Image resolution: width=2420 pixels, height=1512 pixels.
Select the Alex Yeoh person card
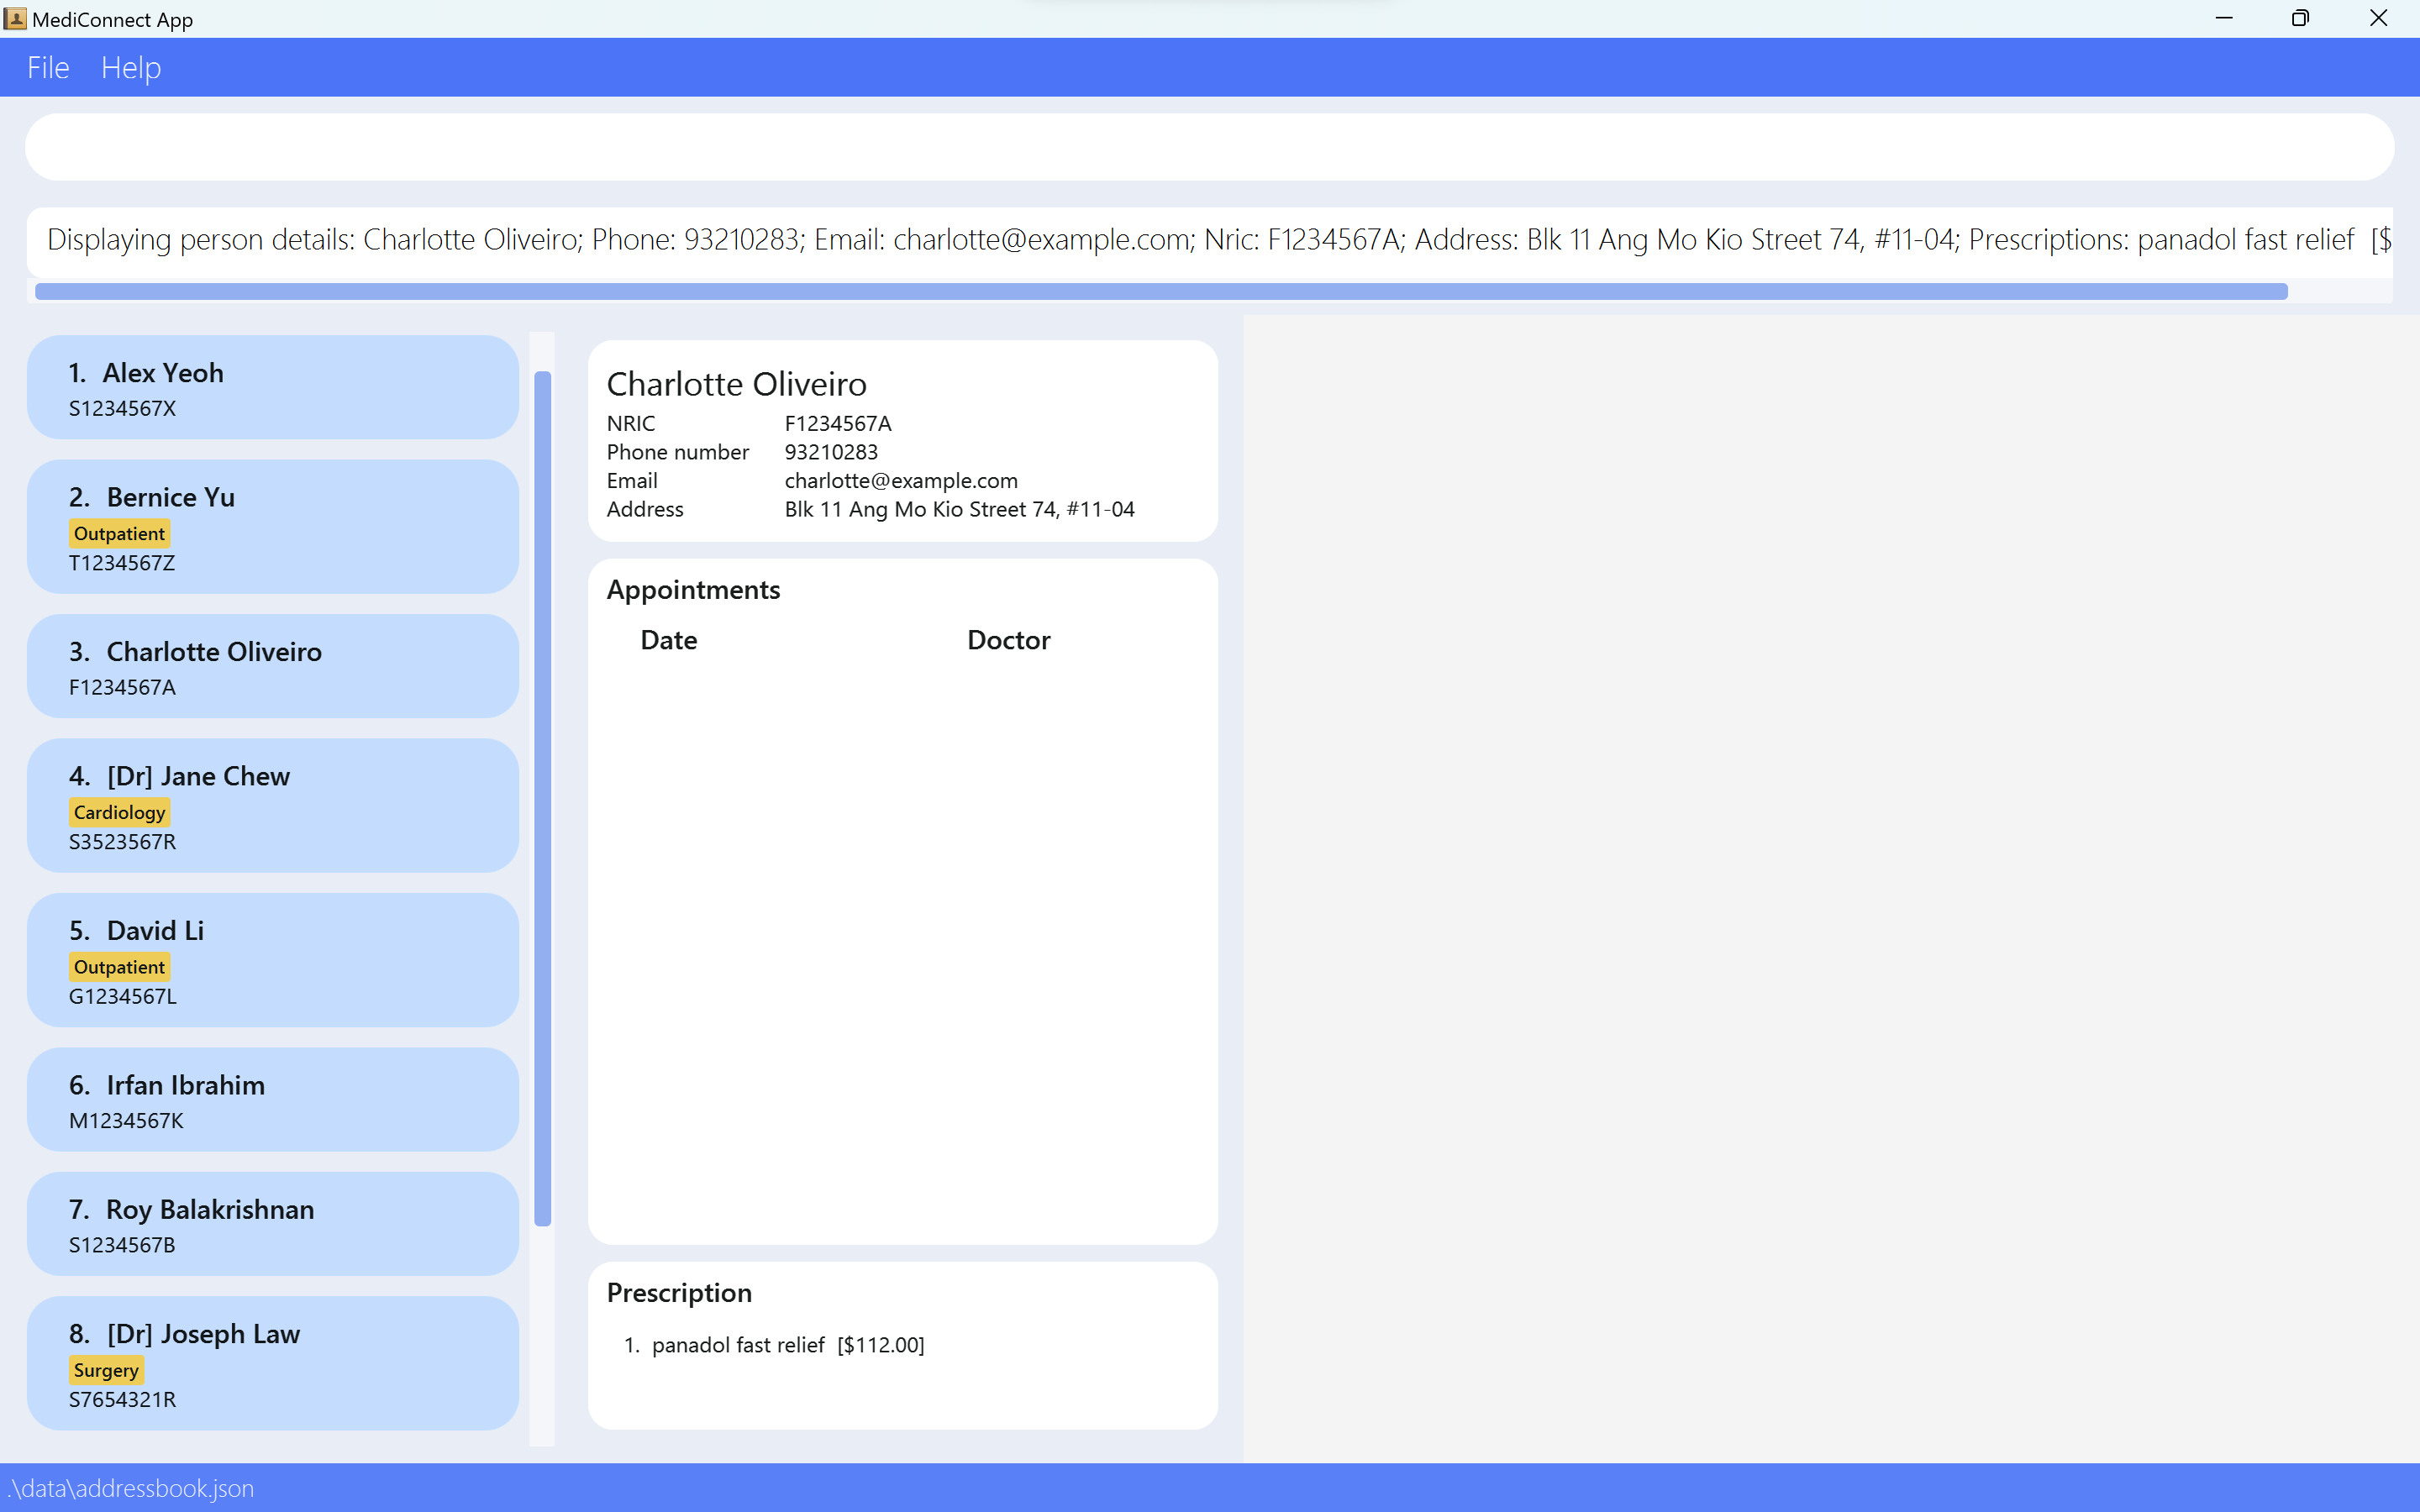[272, 388]
